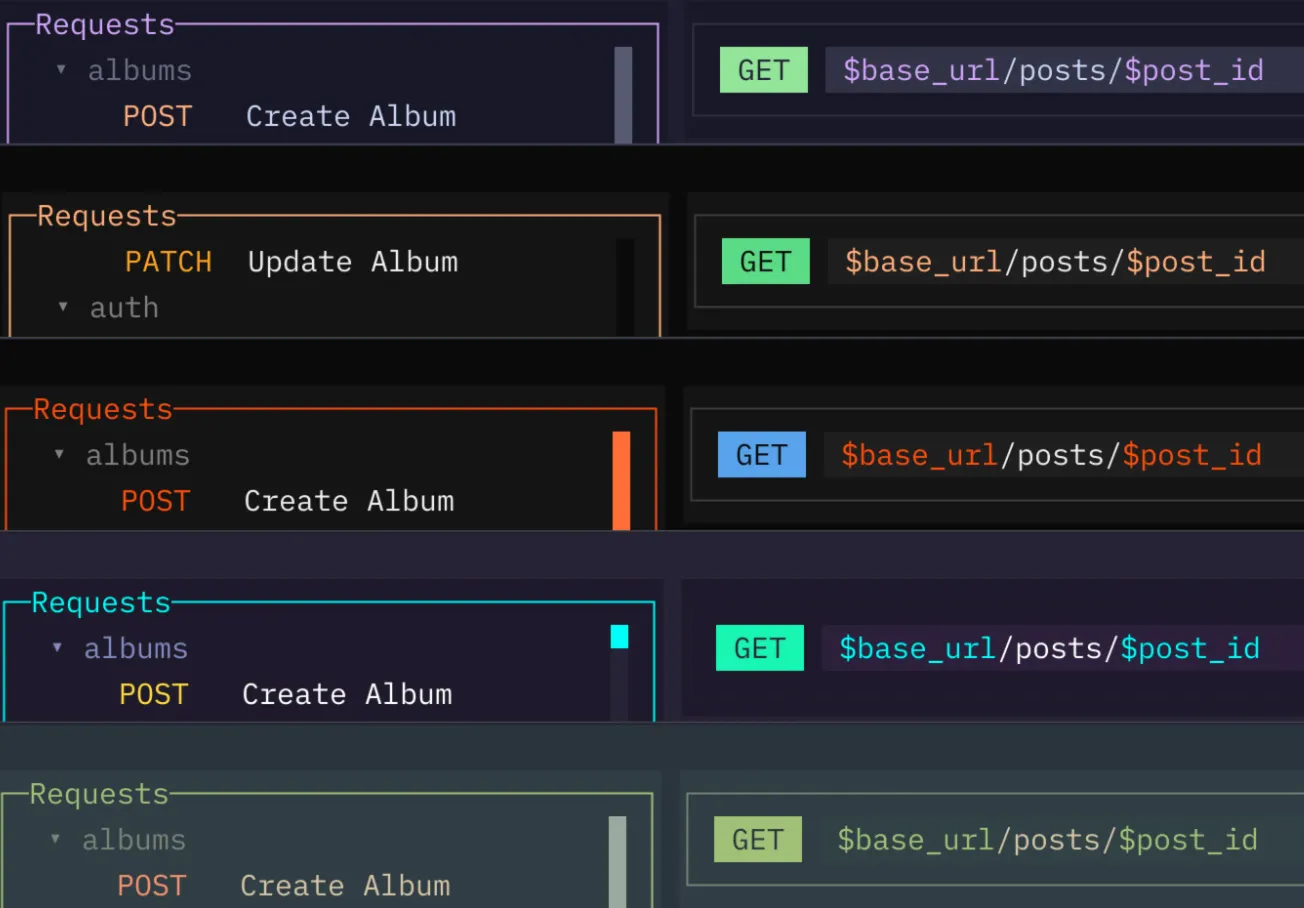This screenshot has height=908, width=1304.
Task: Focus the URL field with purple $base_url variable
Action: click(x=1064, y=70)
